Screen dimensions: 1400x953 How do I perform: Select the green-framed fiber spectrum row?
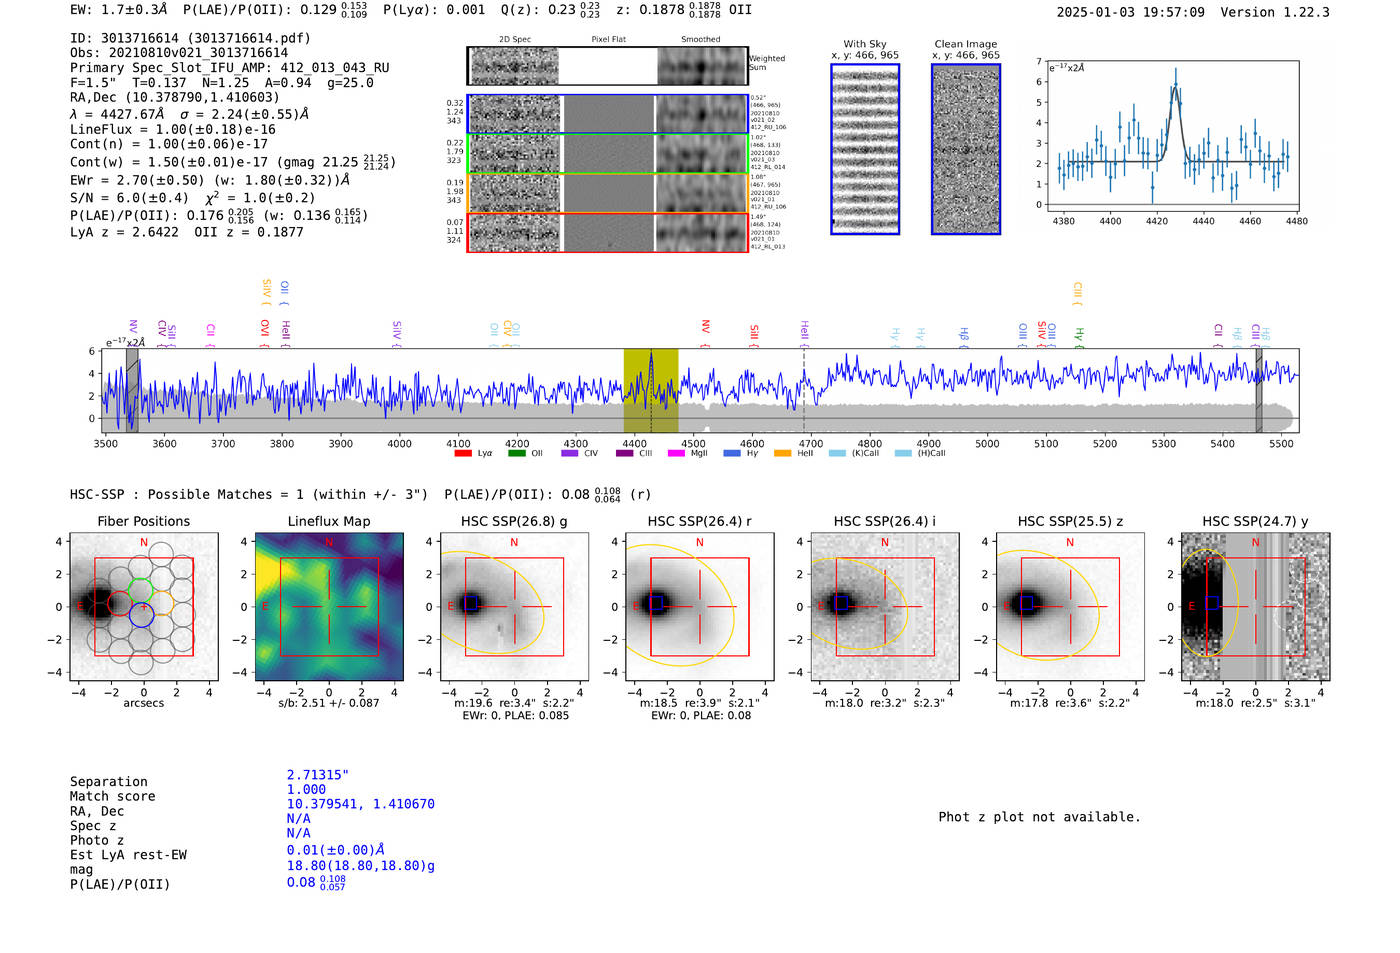tap(607, 153)
